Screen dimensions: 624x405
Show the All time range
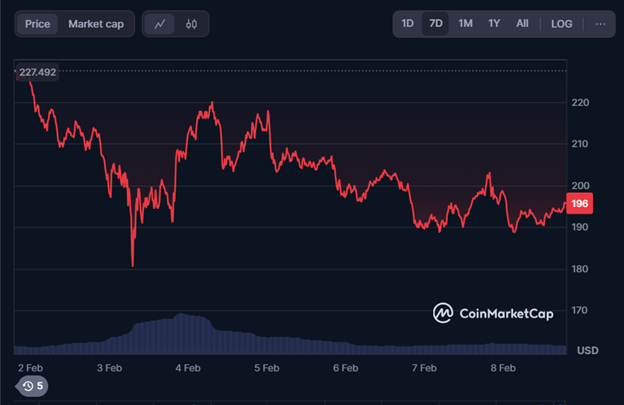click(x=522, y=24)
